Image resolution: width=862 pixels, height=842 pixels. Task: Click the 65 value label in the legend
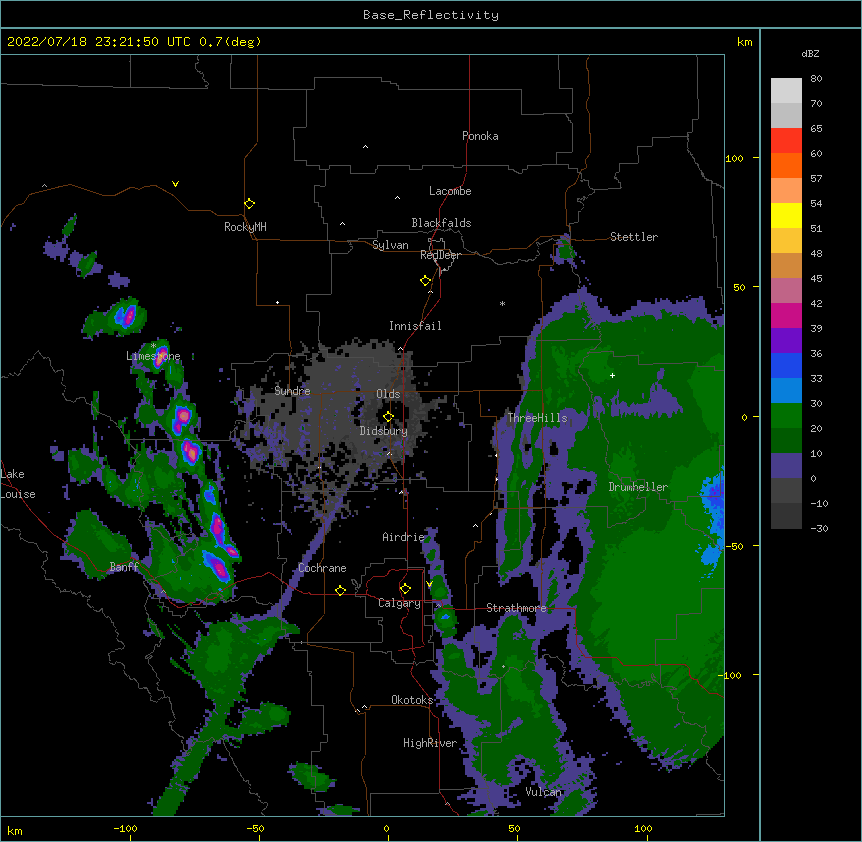(x=816, y=129)
